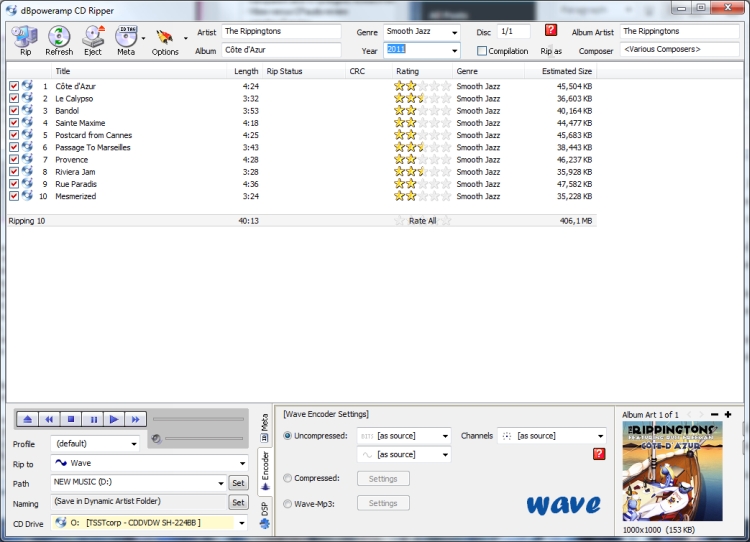Click the Rate All stars
This screenshot has height=542, width=750.
[x=422, y=221]
